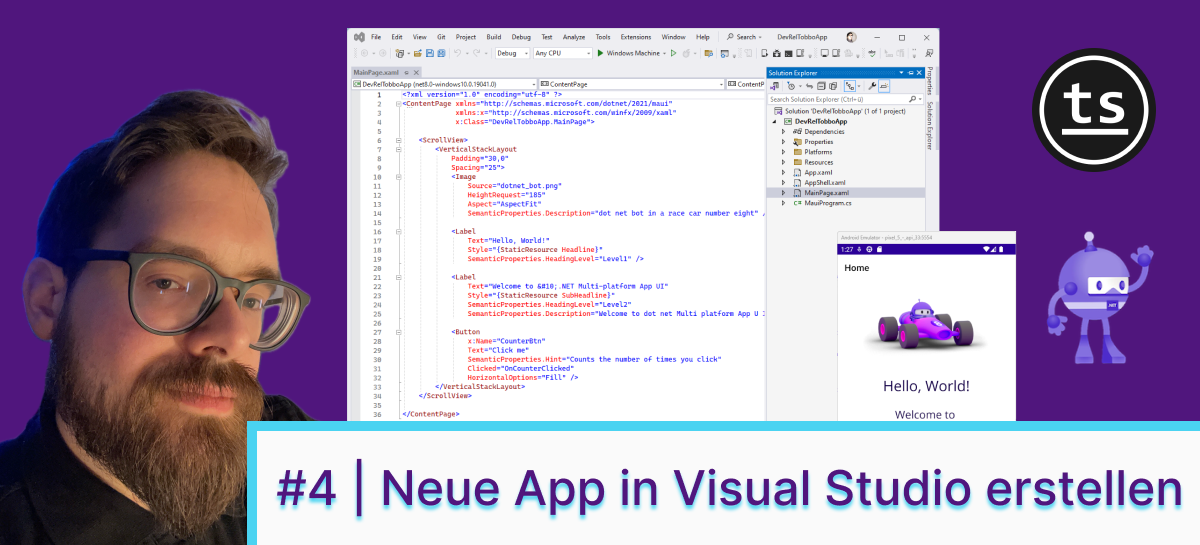Open the Edit menu

tap(397, 37)
